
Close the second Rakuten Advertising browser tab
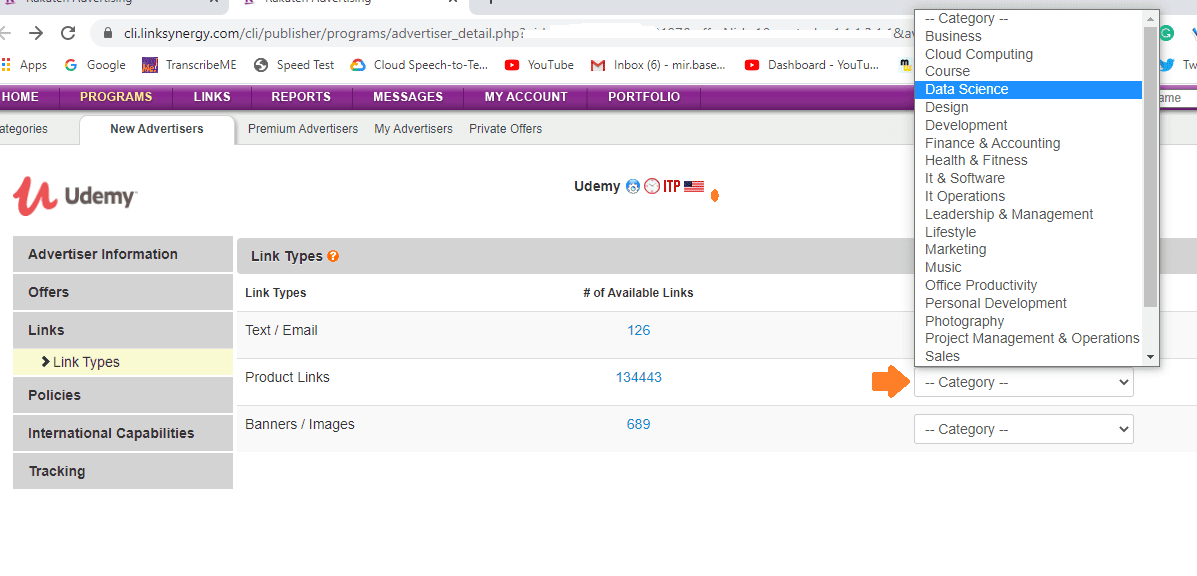(453, 2)
